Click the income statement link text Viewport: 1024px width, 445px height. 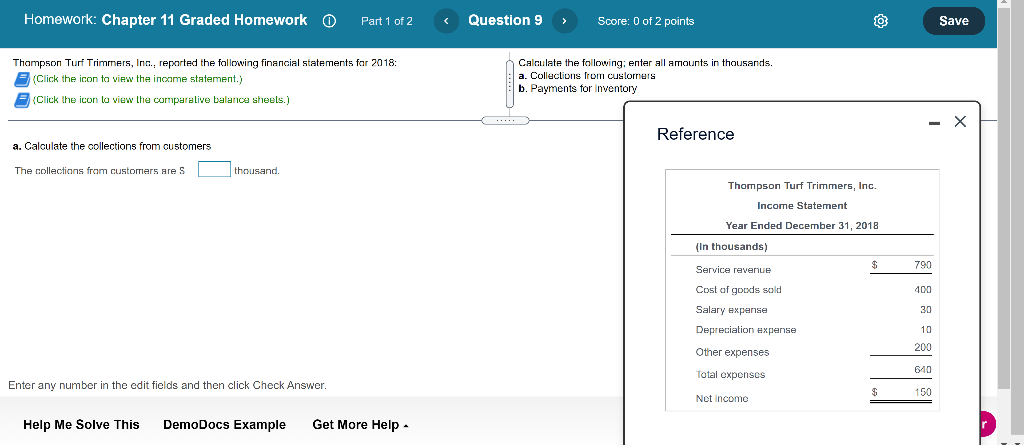tap(138, 79)
